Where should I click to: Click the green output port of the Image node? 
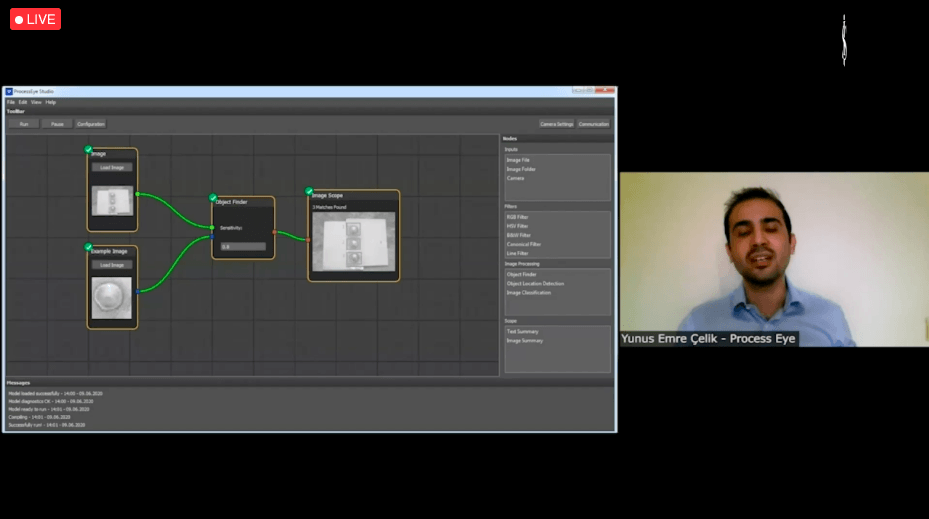(138, 194)
